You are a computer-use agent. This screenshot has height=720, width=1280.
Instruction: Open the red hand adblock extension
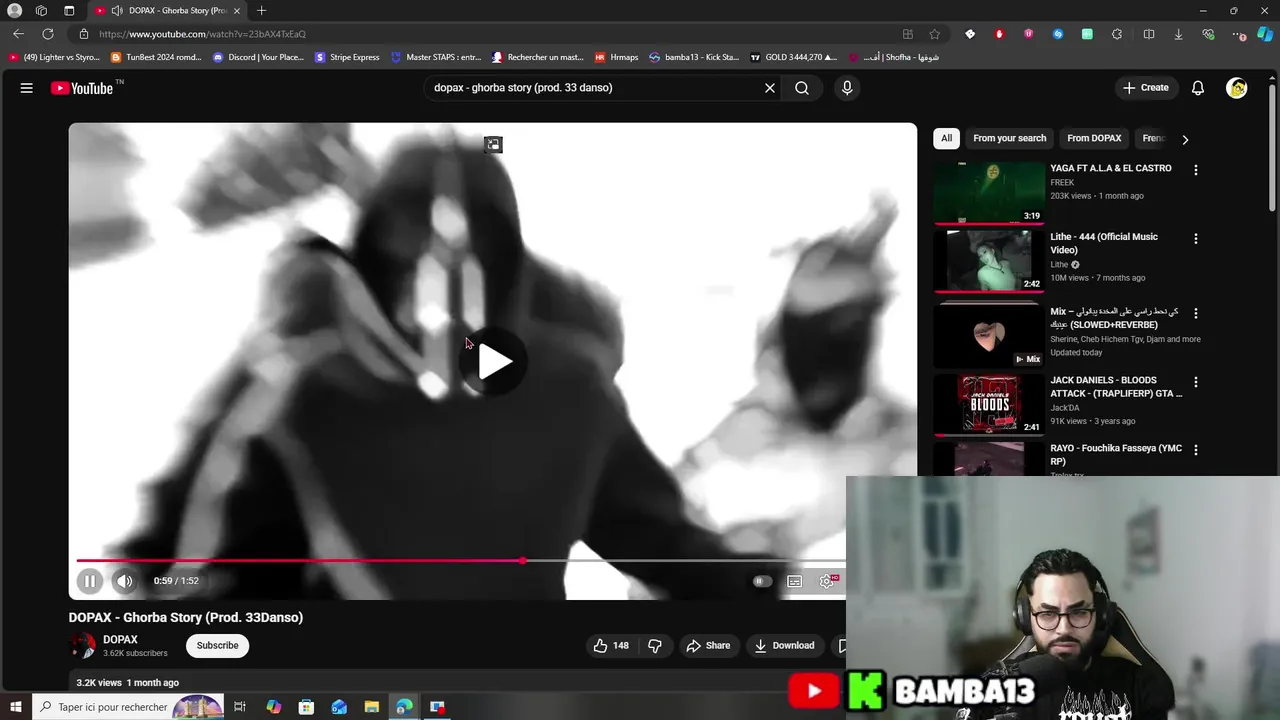click(999, 34)
